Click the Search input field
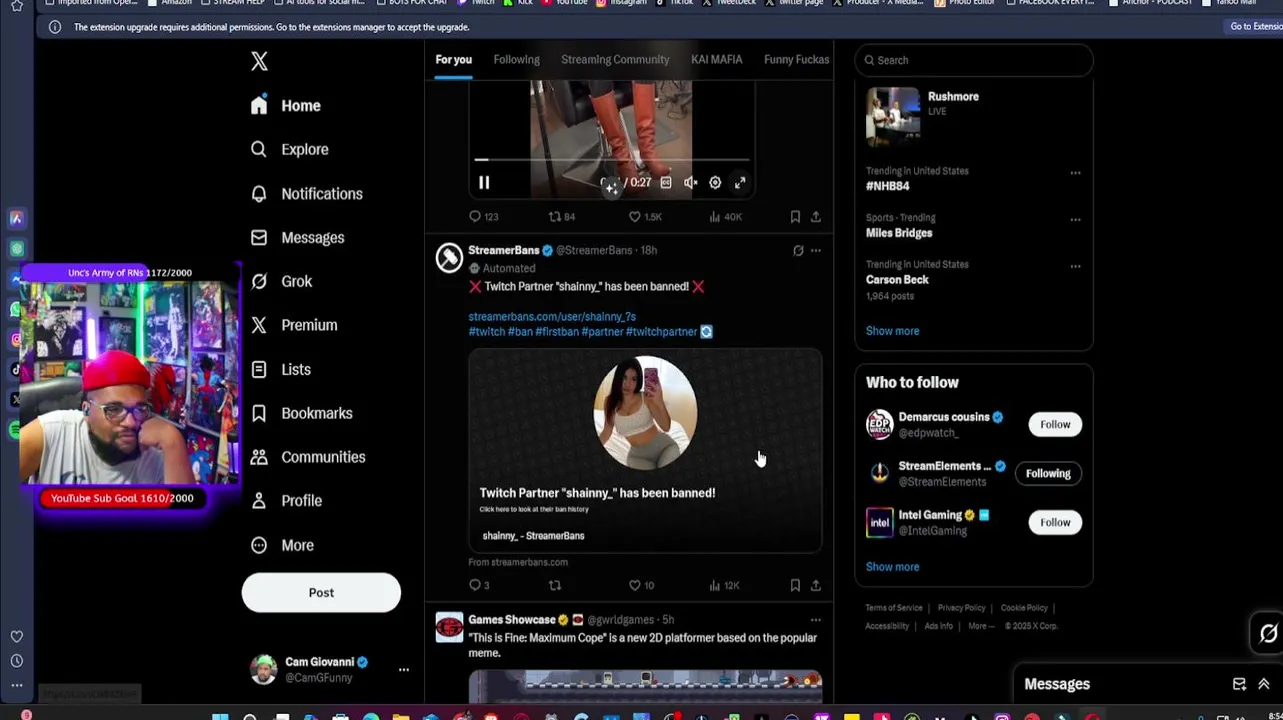 (x=974, y=60)
